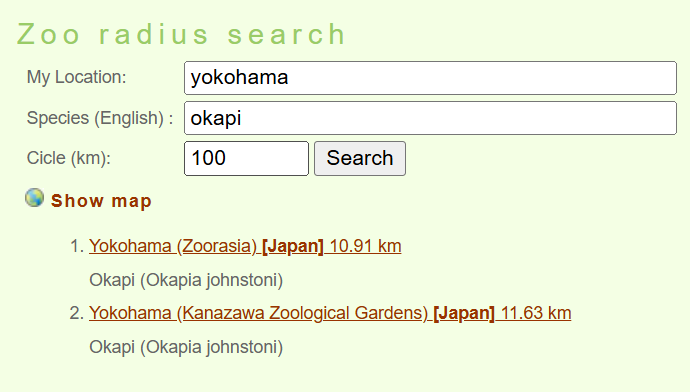
Task: Click the Zoo radius search heading
Action: 181,34
